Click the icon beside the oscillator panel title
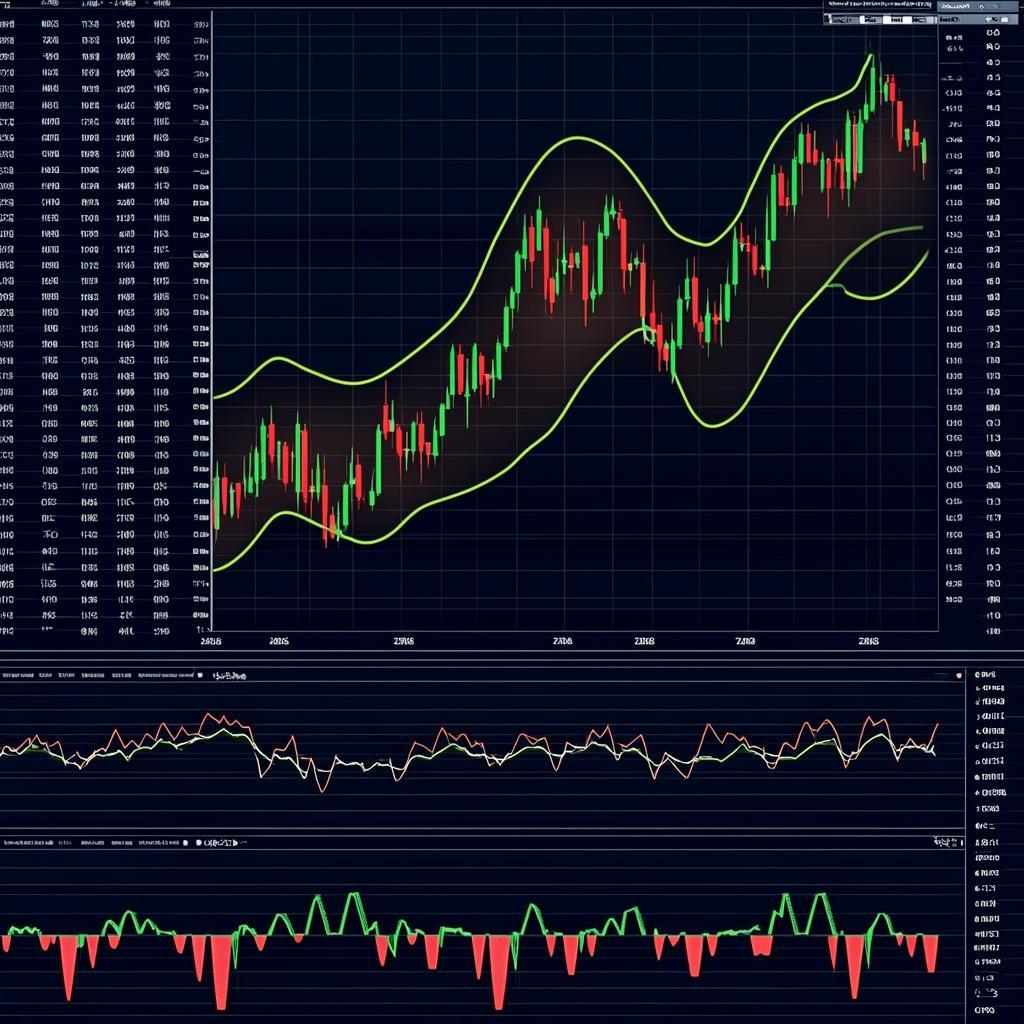1024x1024 pixels. tap(199, 676)
